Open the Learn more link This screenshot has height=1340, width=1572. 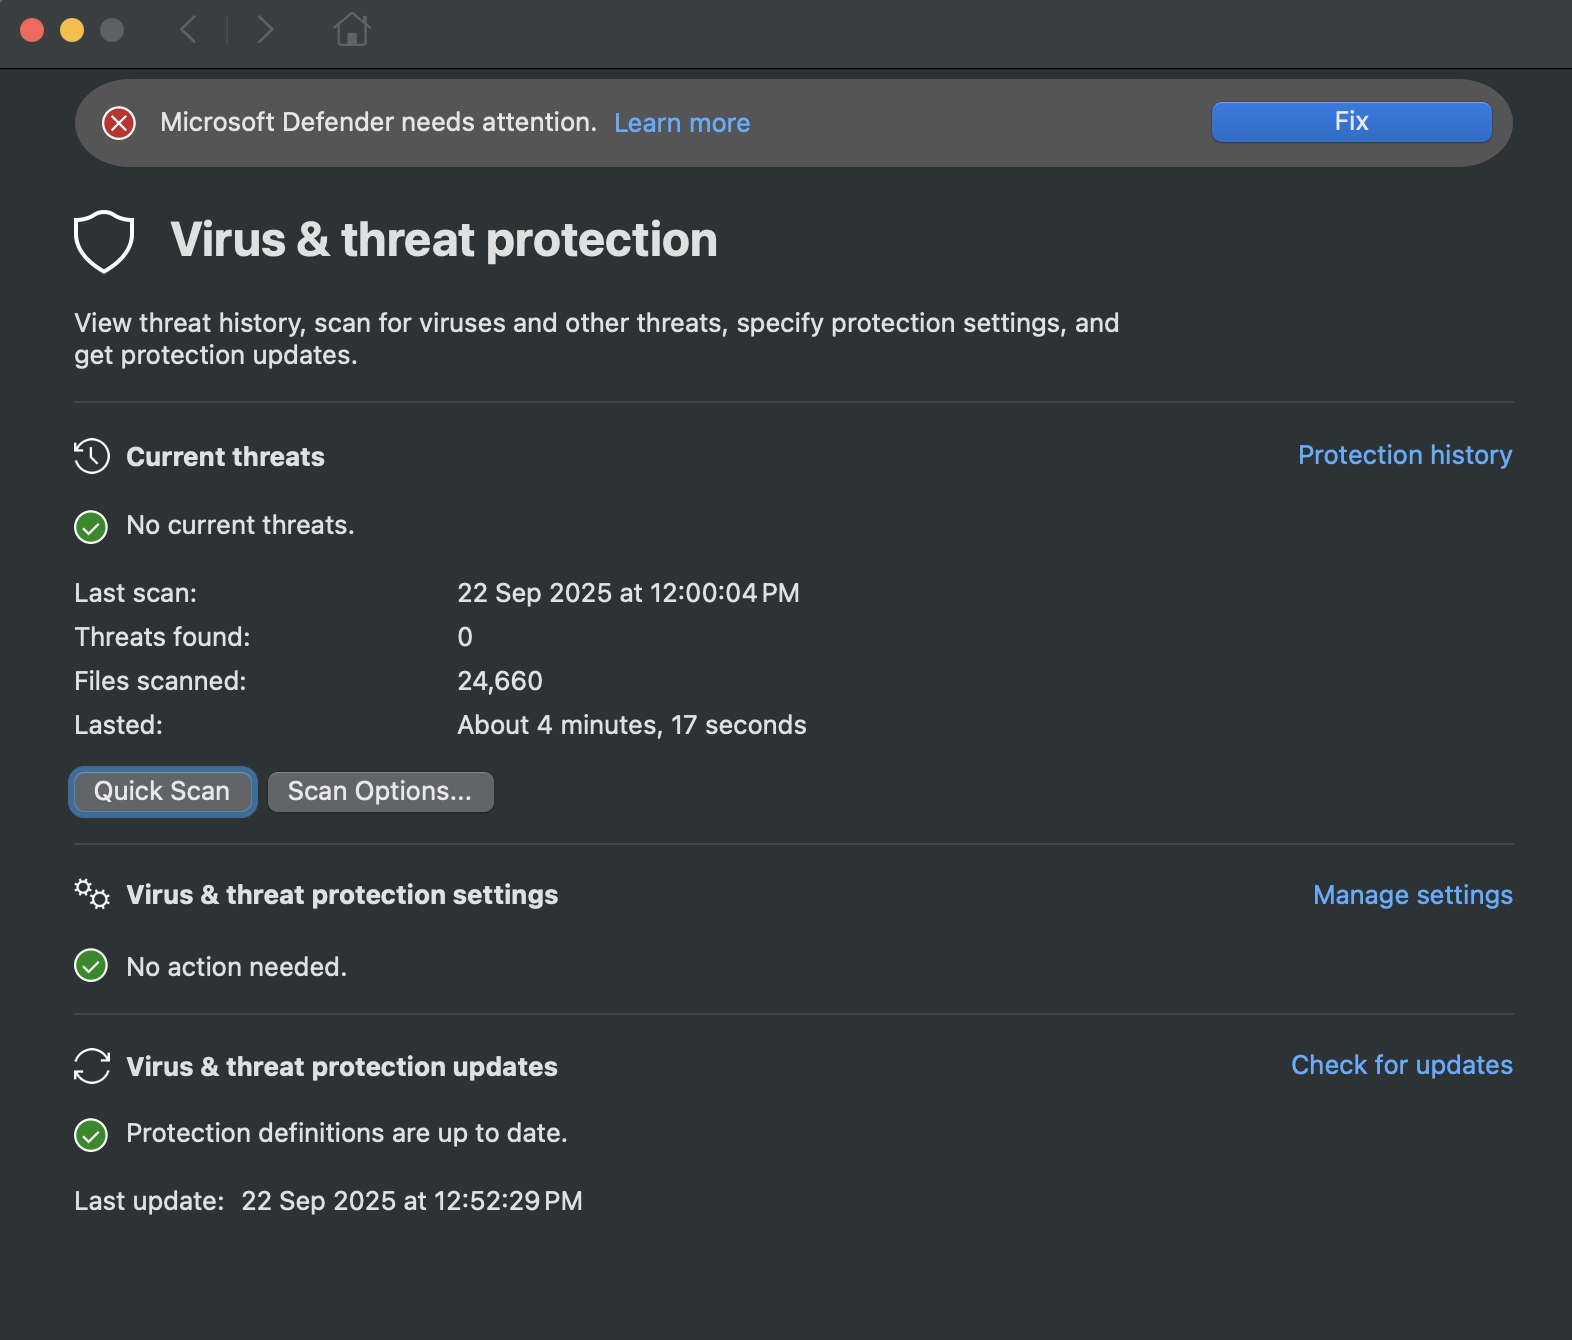coord(682,122)
